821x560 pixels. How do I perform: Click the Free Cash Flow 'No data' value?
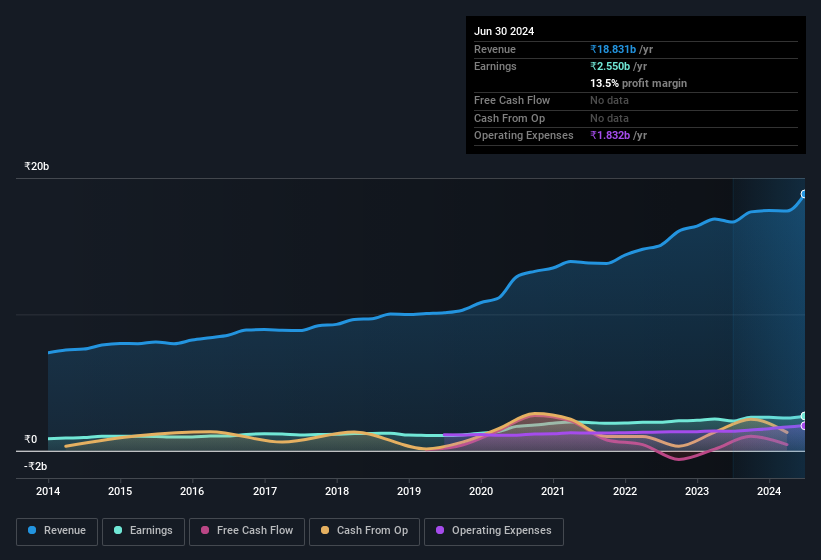point(609,100)
